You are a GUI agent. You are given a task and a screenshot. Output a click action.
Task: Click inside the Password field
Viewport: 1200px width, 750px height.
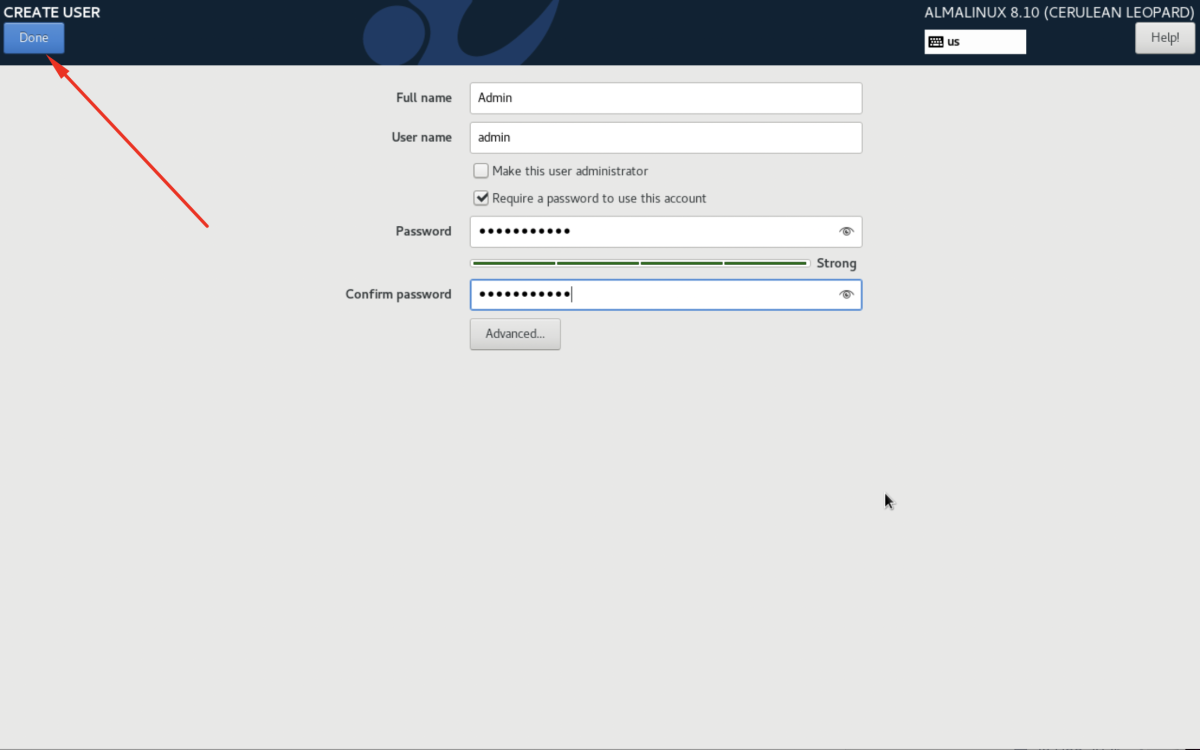tap(650, 232)
